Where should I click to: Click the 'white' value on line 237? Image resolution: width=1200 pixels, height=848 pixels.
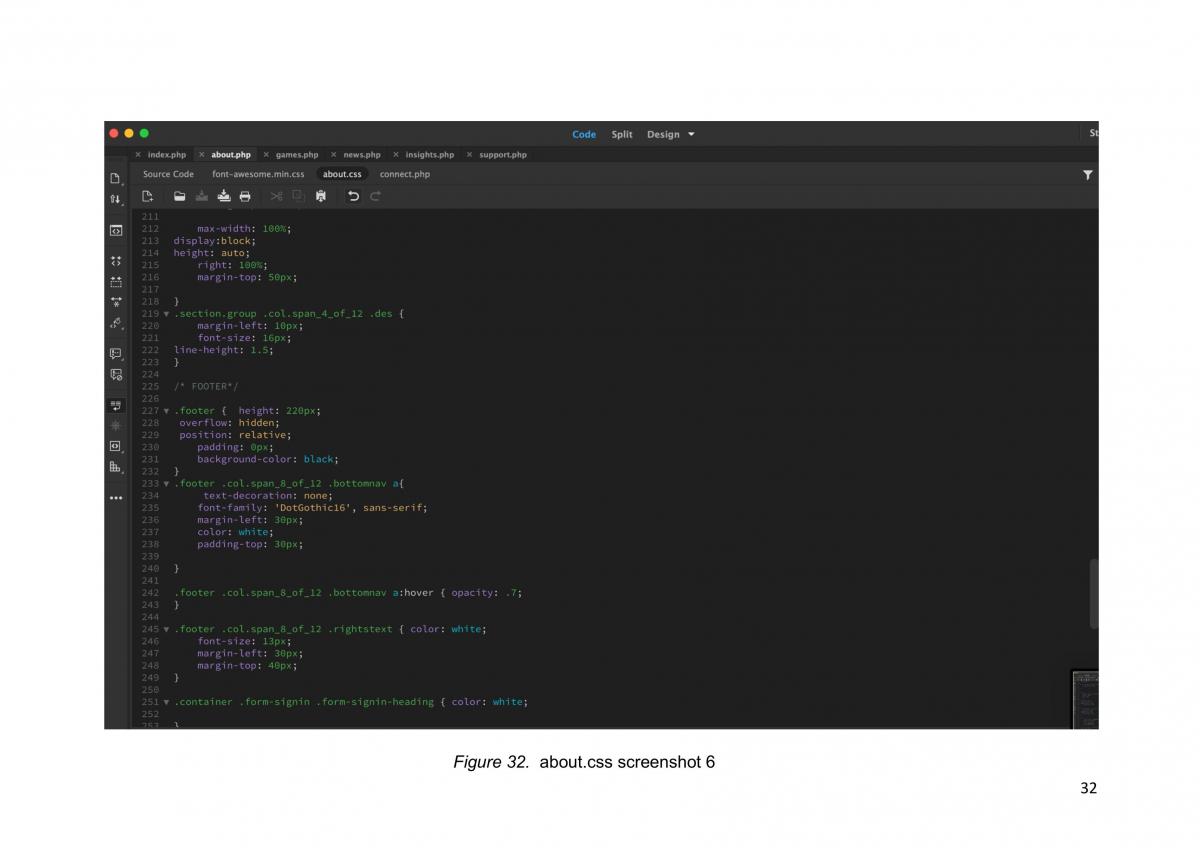(x=253, y=532)
